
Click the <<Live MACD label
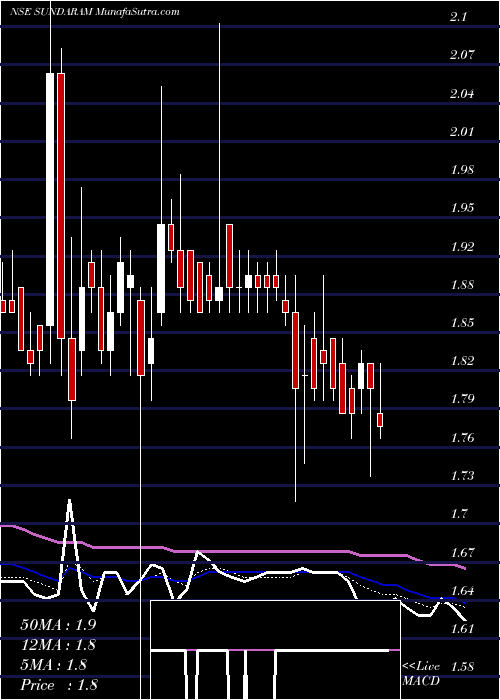point(421,674)
